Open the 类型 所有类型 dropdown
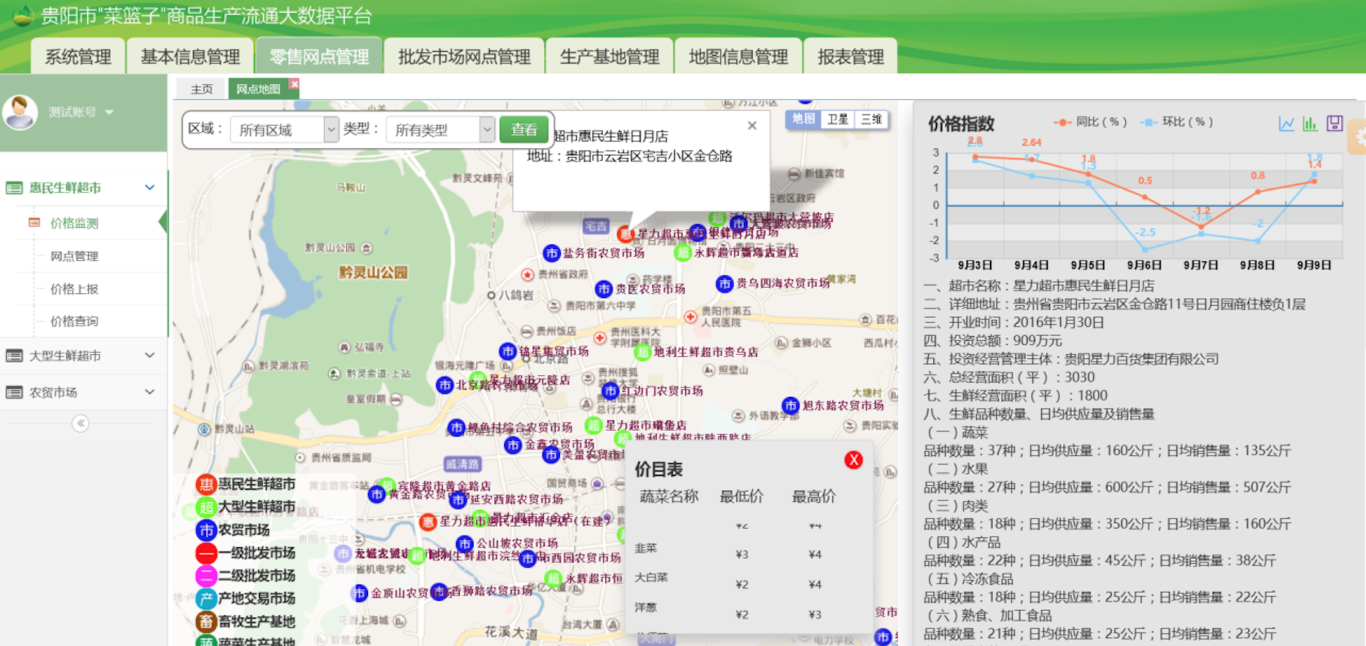 pos(440,130)
